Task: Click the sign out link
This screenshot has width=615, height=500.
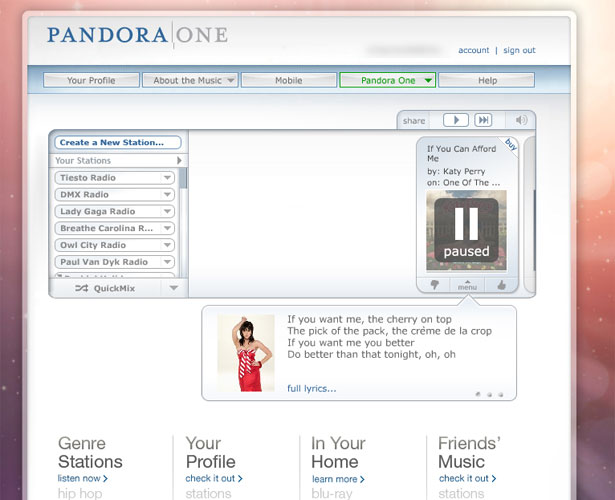Action: click(x=519, y=50)
